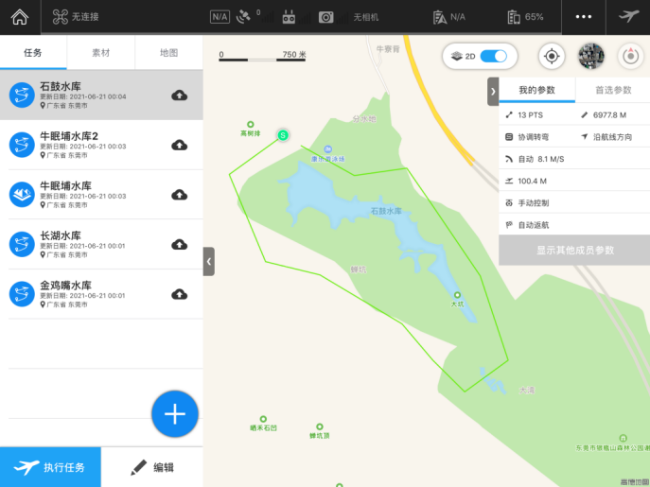This screenshot has width=650, height=487.
Task: Click the remote controller status icon
Action: click(288, 17)
